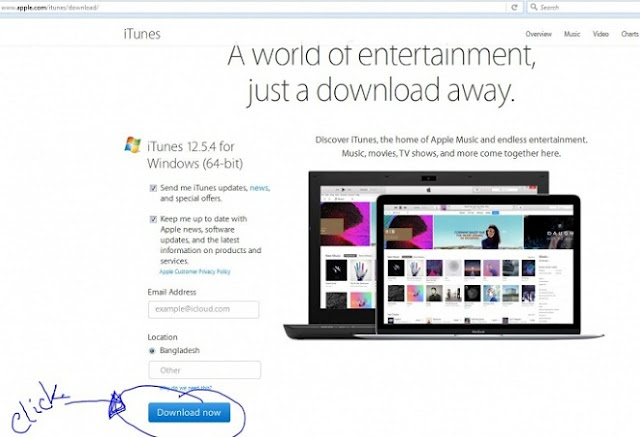Focus the Email Address input field
Screen dimensions: 640x437
tap(204, 309)
